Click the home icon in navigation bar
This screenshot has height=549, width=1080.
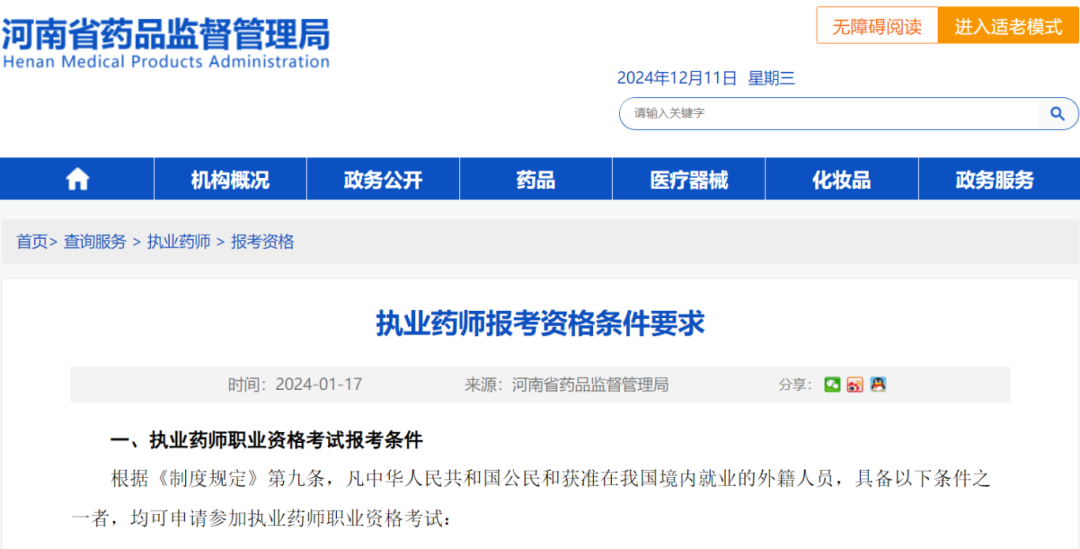coord(77,180)
